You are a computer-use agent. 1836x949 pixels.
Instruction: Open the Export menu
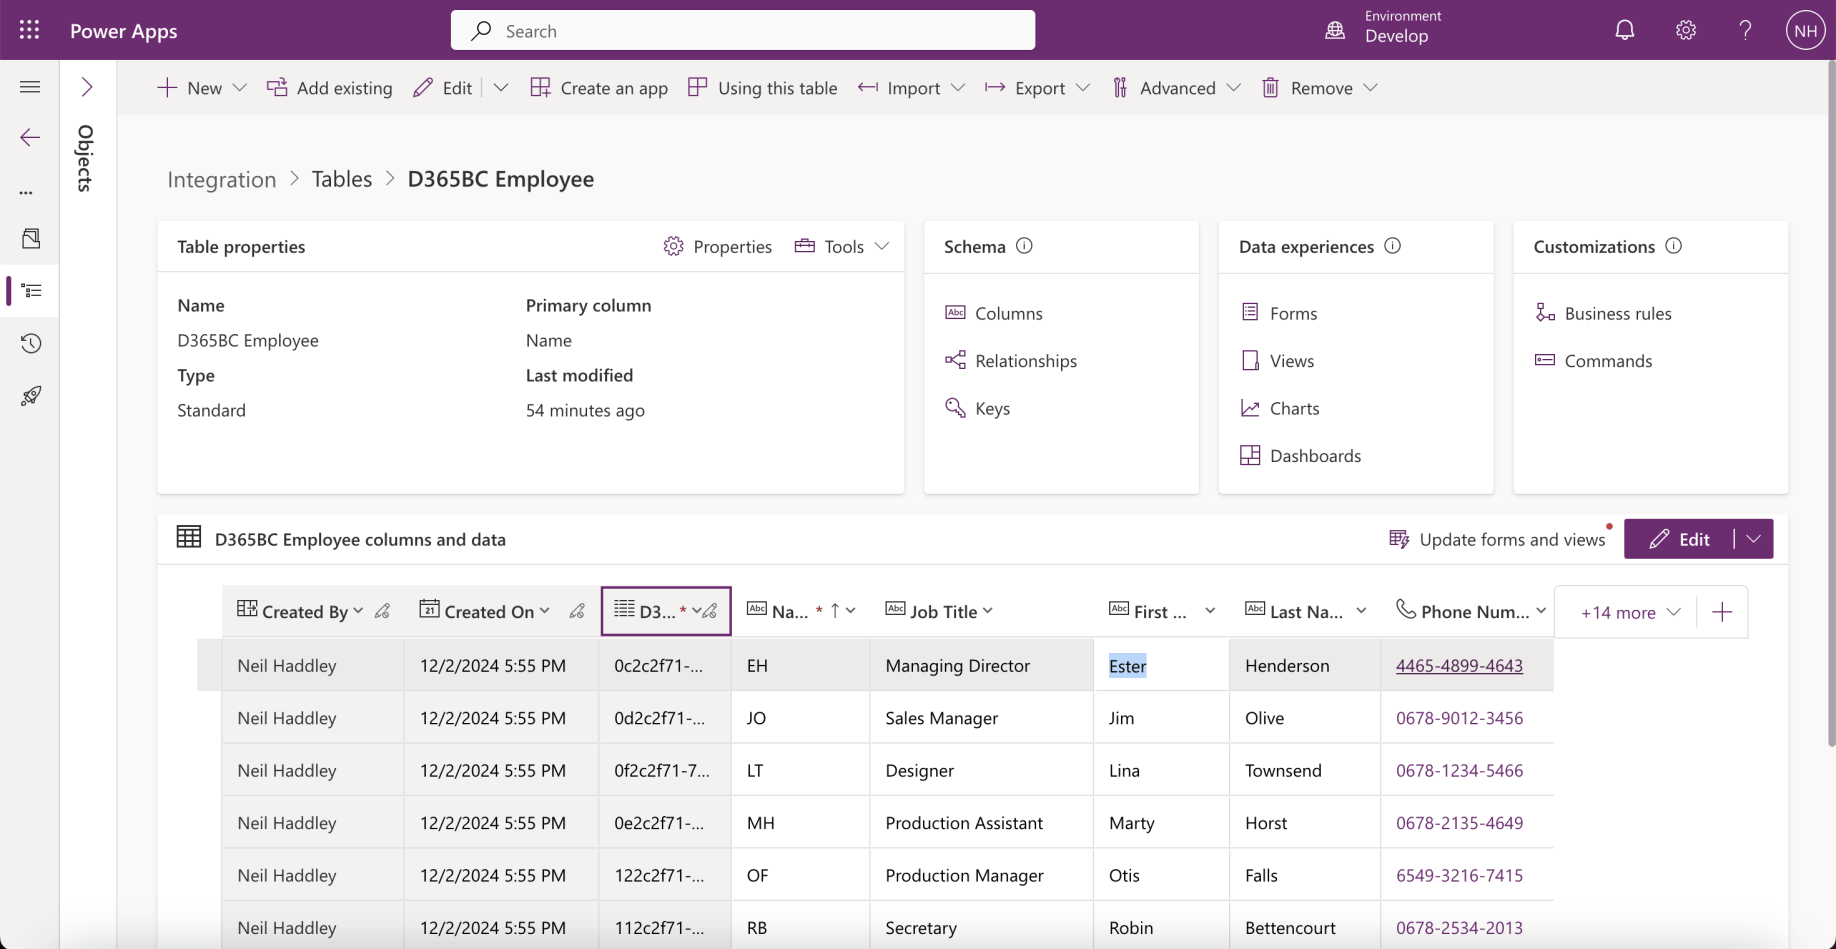[x=1037, y=88]
